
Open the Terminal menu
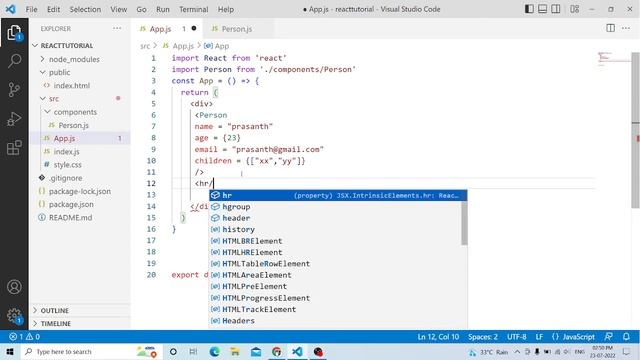coord(193,9)
